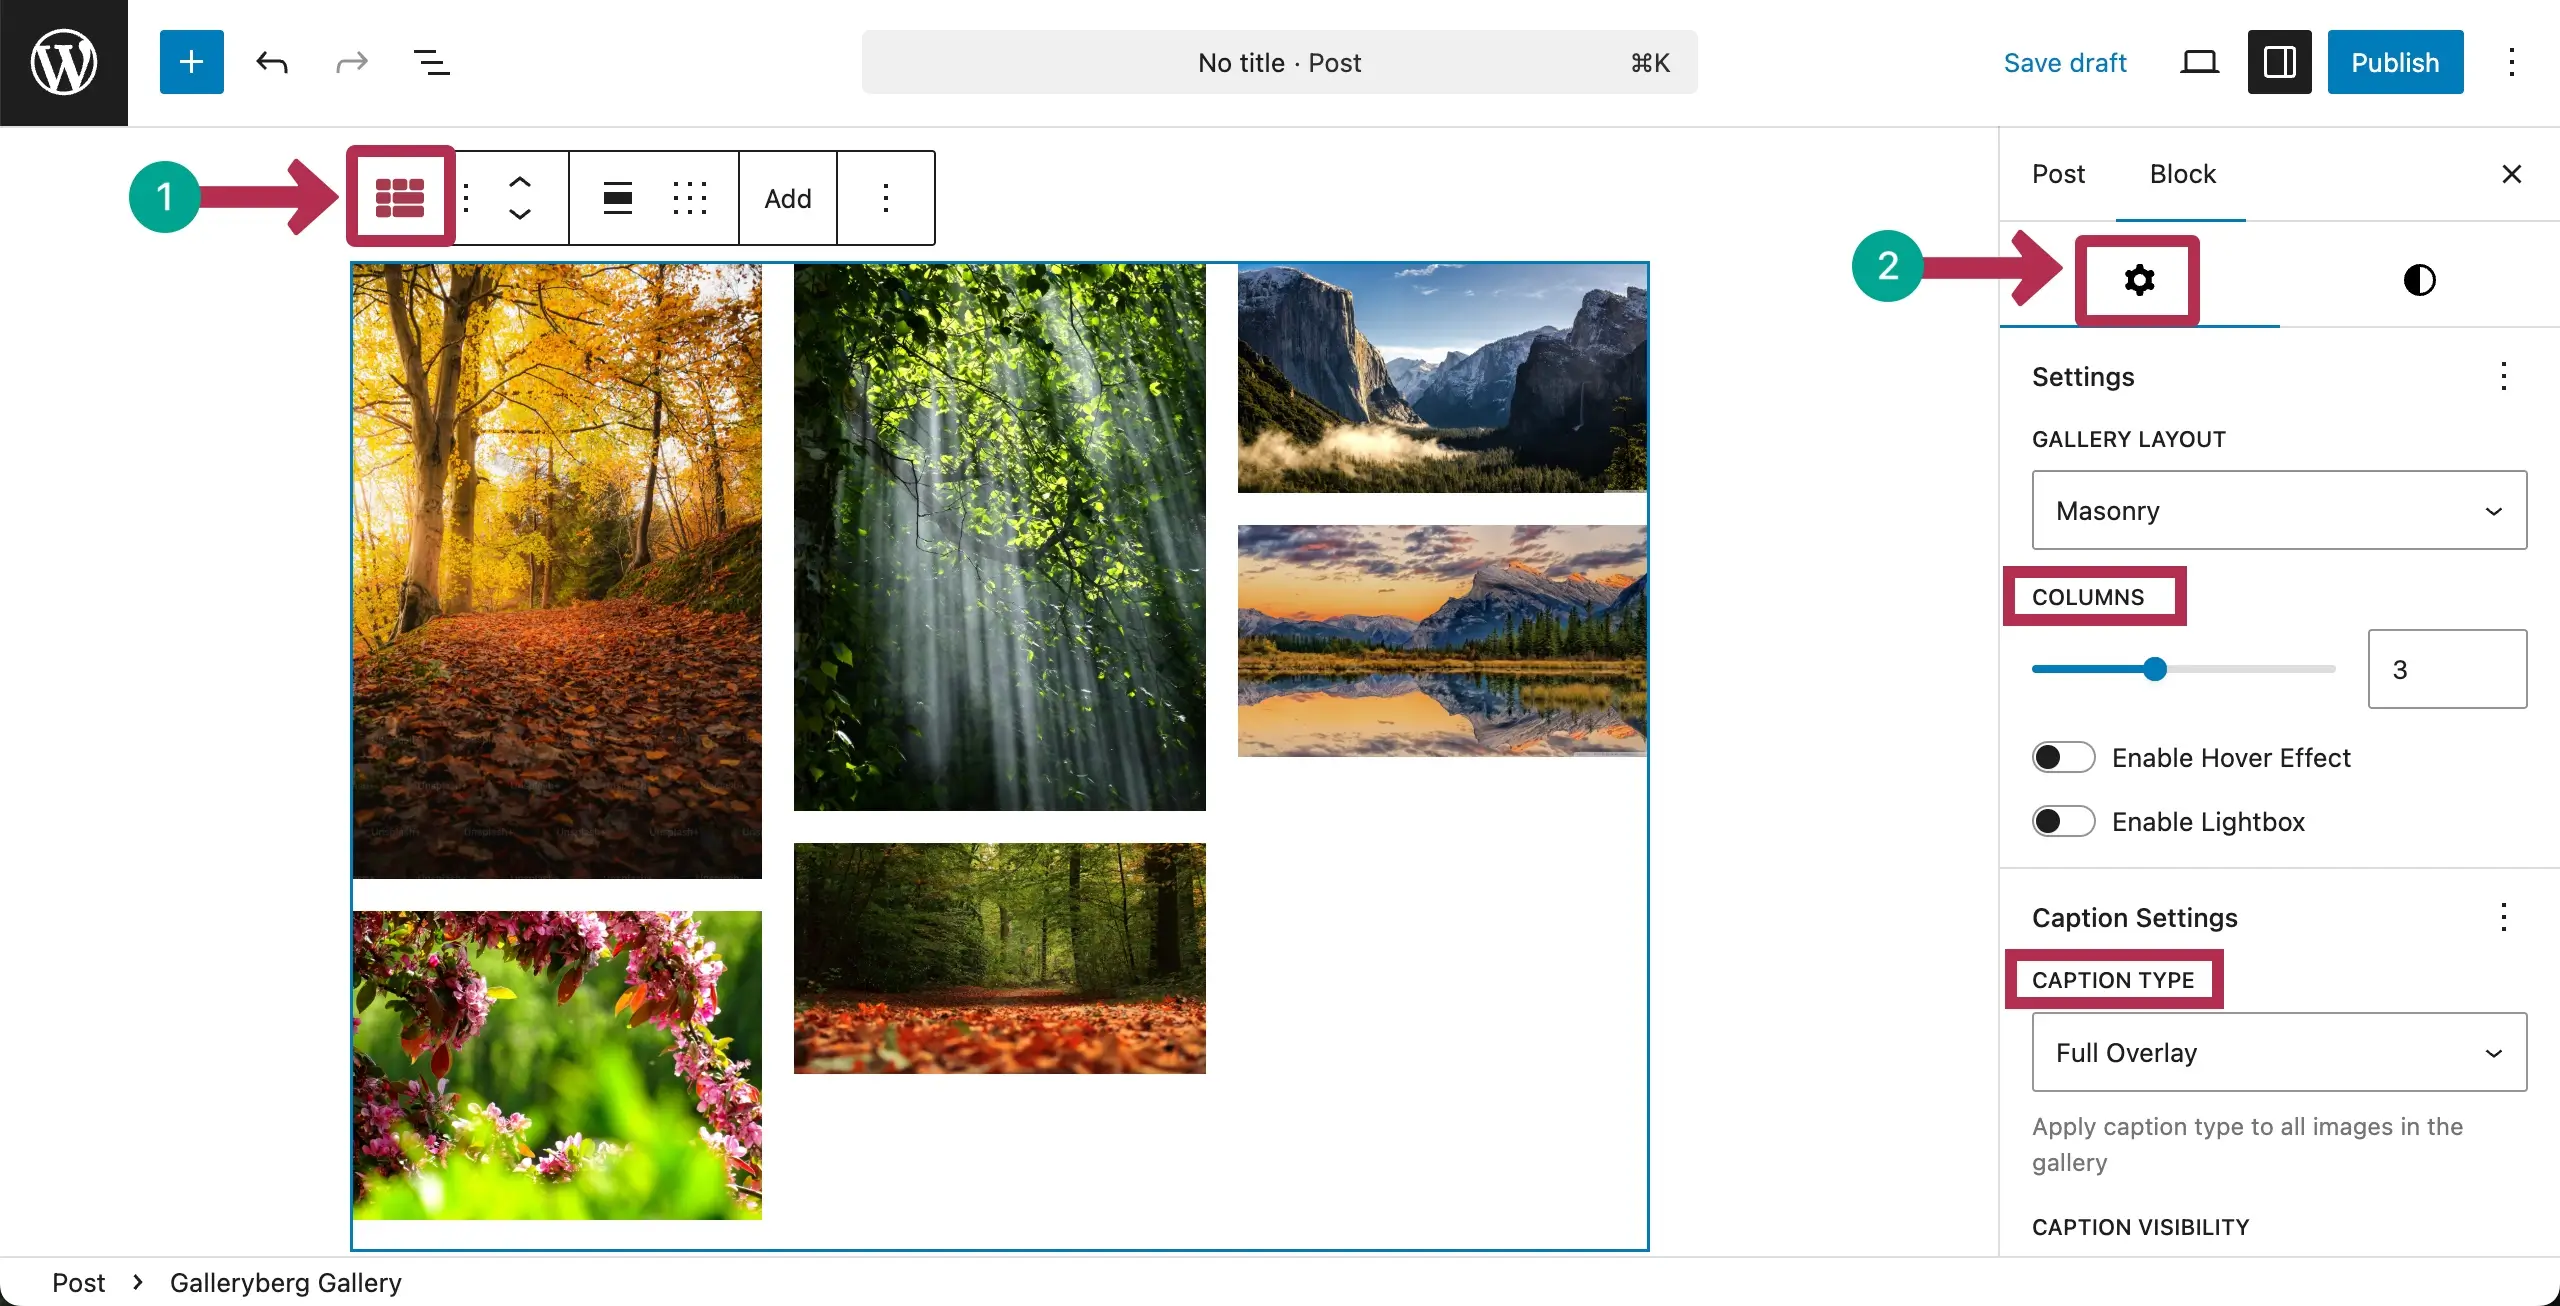Click the Preview icon near Save draft
2560x1306 pixels.
(2199, 61)
